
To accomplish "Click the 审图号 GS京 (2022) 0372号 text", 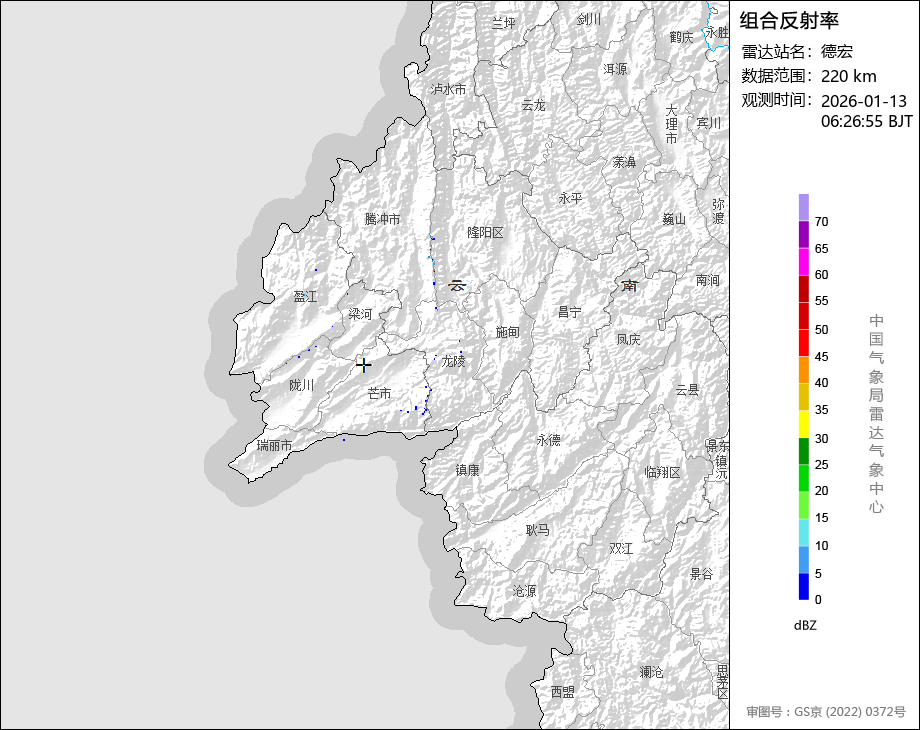I will click(825, 712).
